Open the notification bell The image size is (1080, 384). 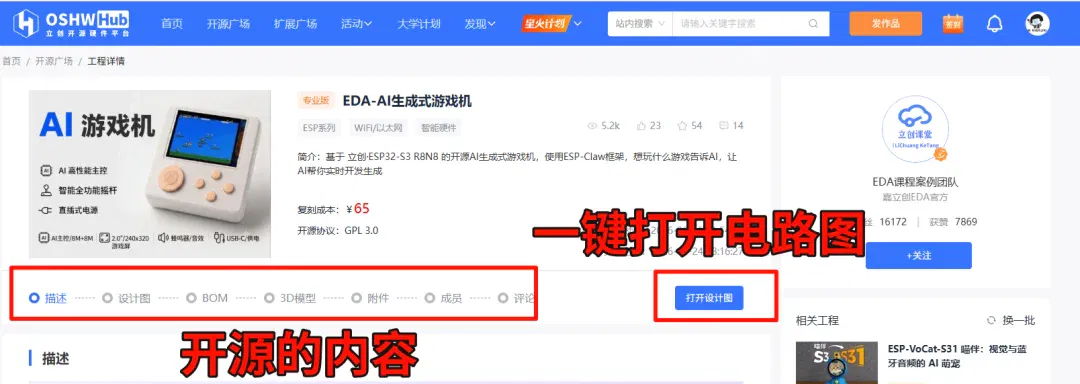(x=994, y=24)
